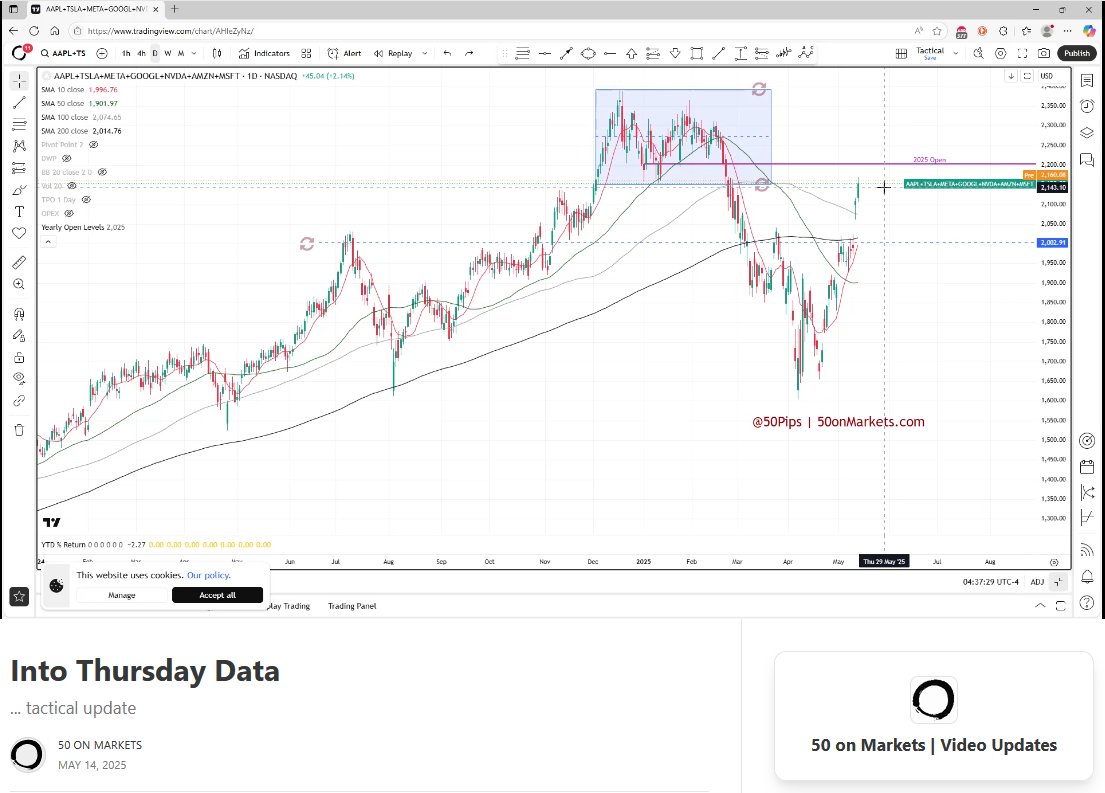Click the link drawings chain icon

tap(19, 400)
